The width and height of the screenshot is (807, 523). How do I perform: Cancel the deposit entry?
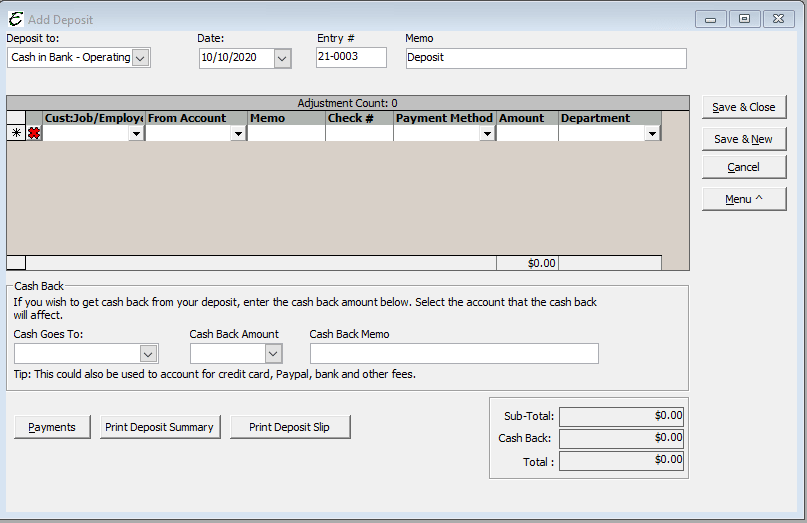tap(744, 167)
